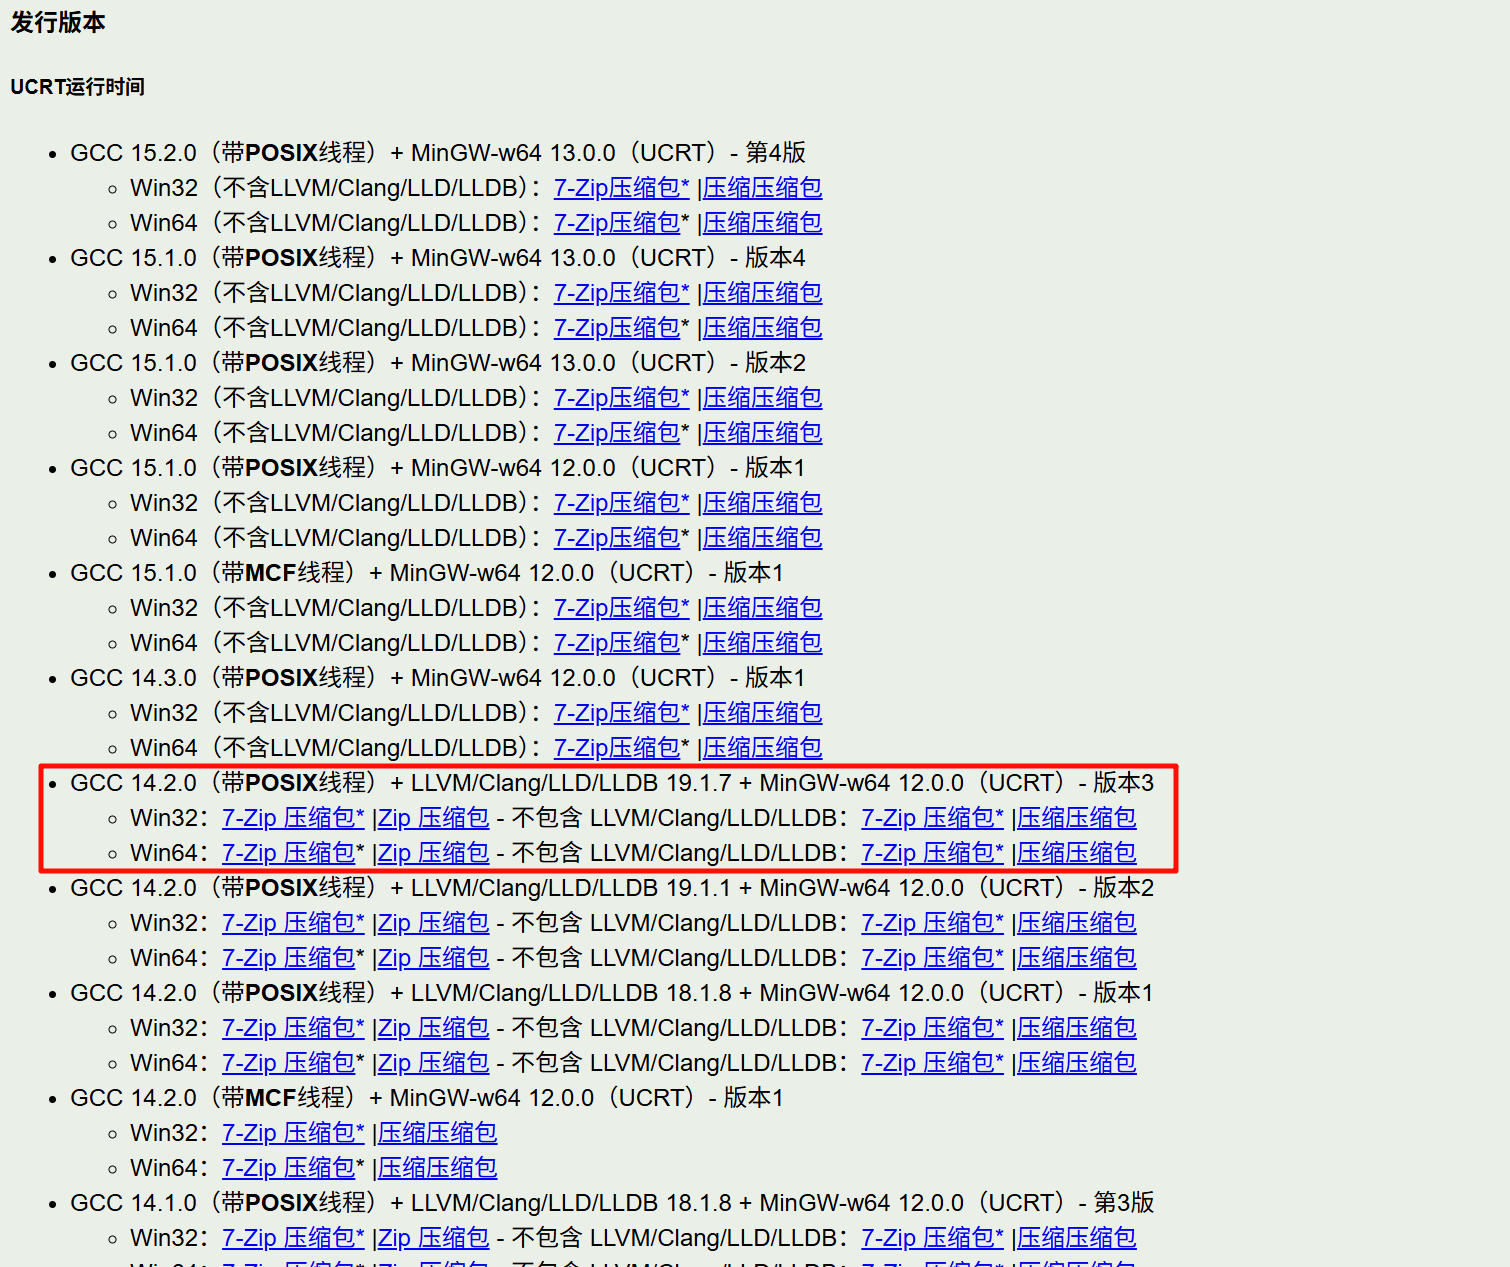Open GCC 14.1.0 第3版 Win32 不包含LLVM 压缩压缩包
The width and height of the screenshot is (1510, 1267).
1077,1238
